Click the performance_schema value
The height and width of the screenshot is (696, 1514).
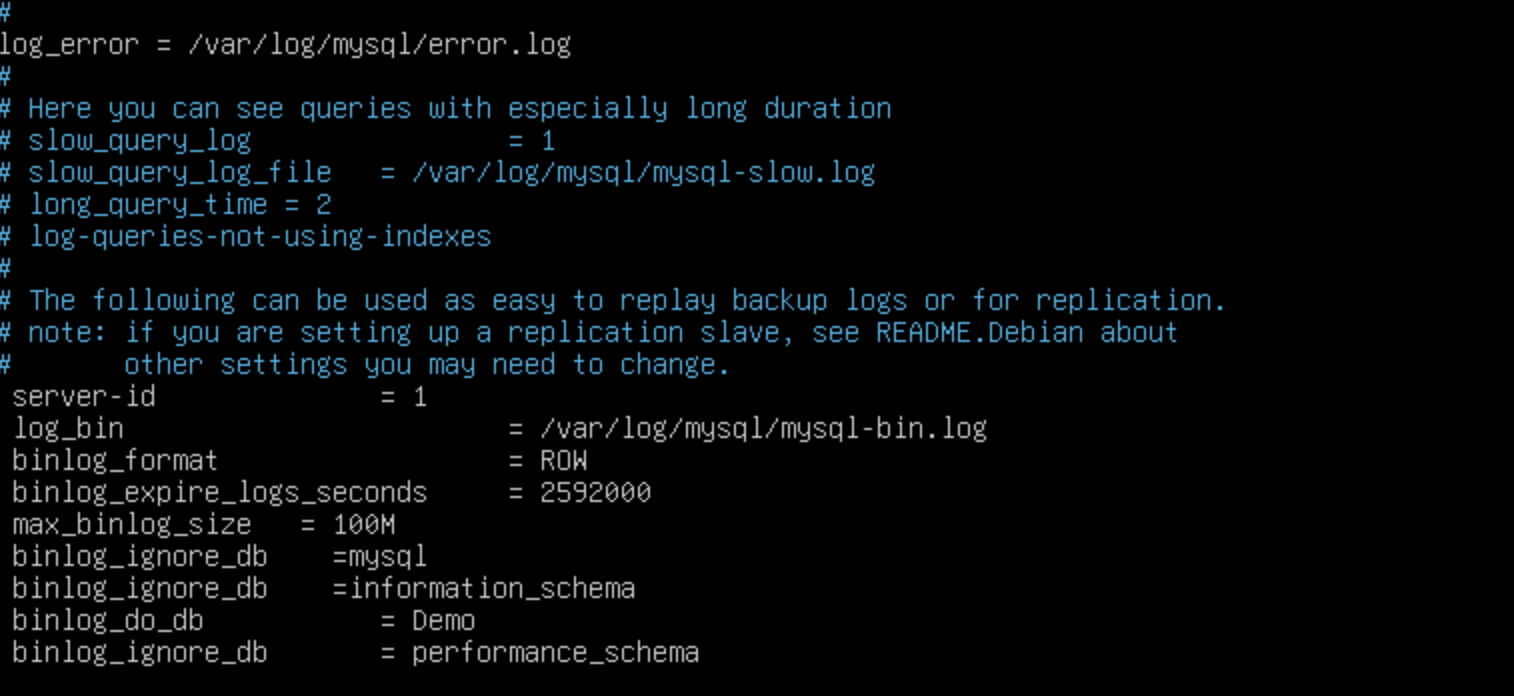click(555, 653)
